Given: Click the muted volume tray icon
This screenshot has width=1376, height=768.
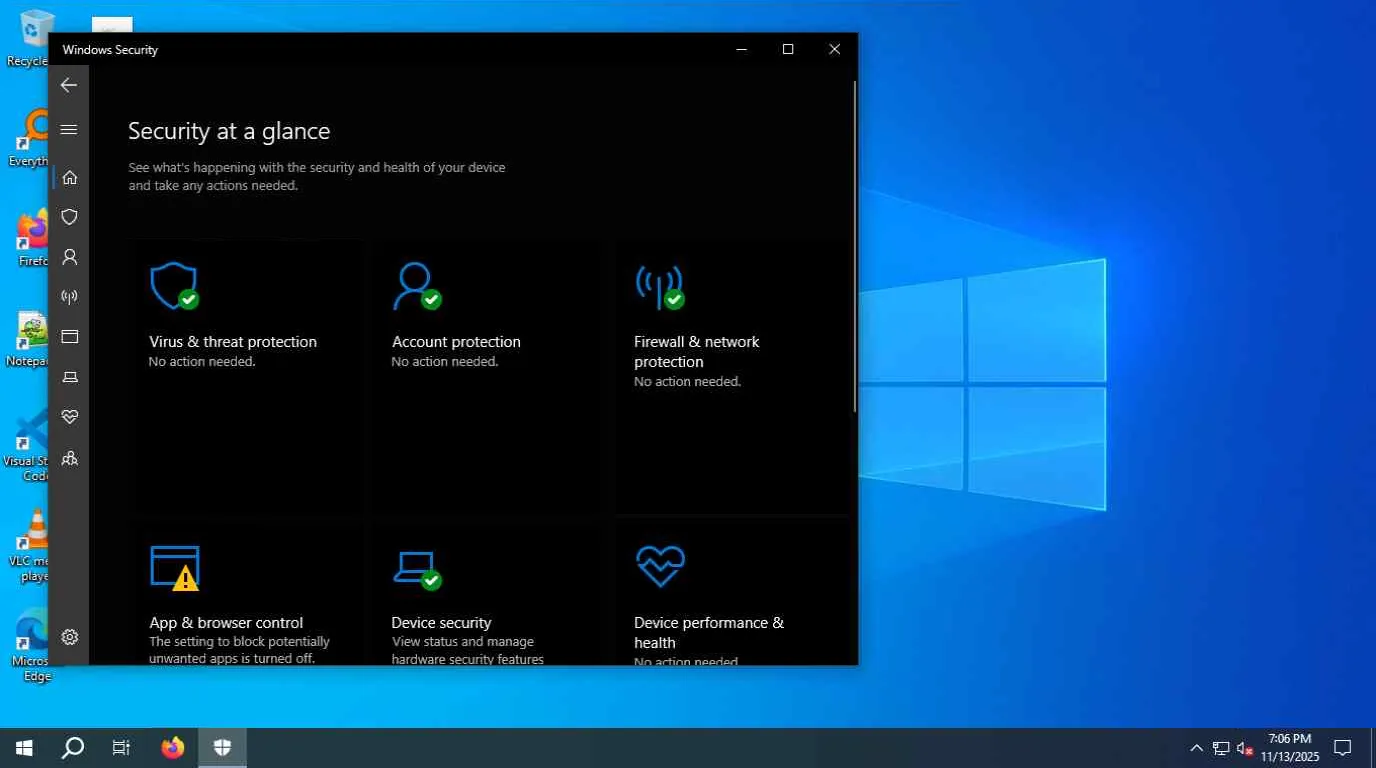Looking at the screenshot, I should (1245, 748).
